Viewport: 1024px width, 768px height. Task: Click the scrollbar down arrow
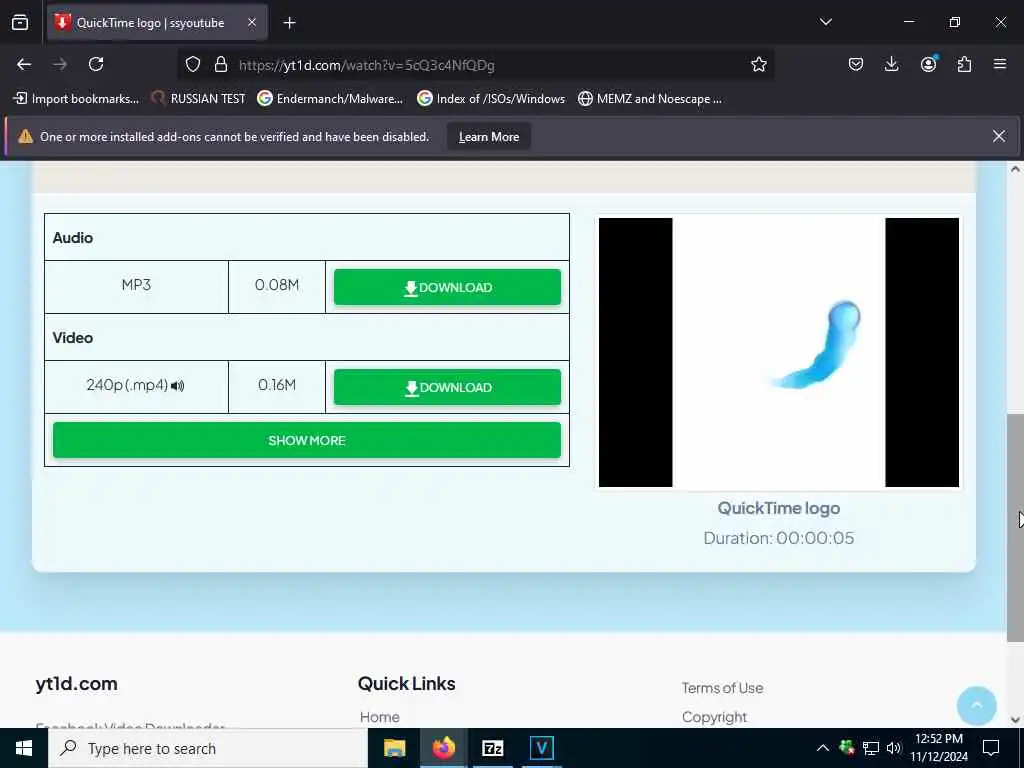pos(1015,720)
